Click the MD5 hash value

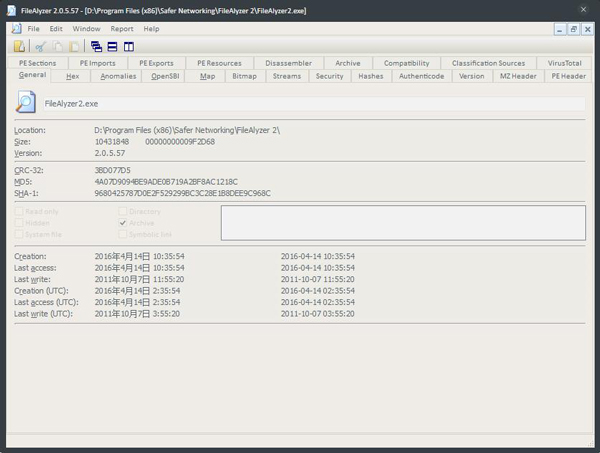pyautogui.click(x=166, y=182)
